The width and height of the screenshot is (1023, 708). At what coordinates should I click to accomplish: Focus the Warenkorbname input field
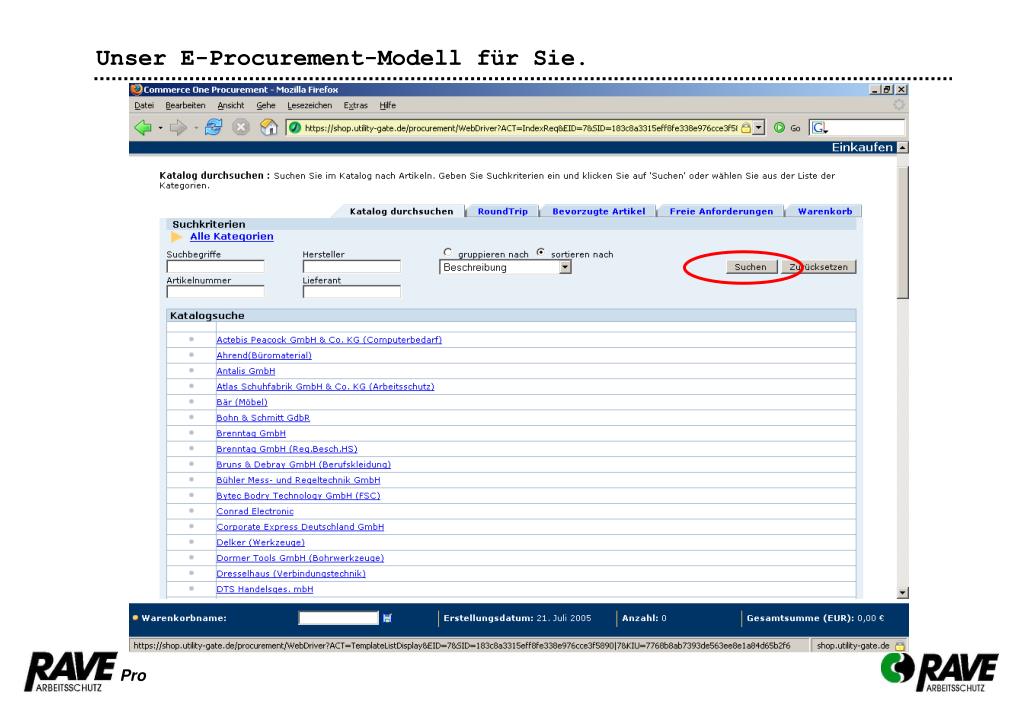[x=338, y=618]
